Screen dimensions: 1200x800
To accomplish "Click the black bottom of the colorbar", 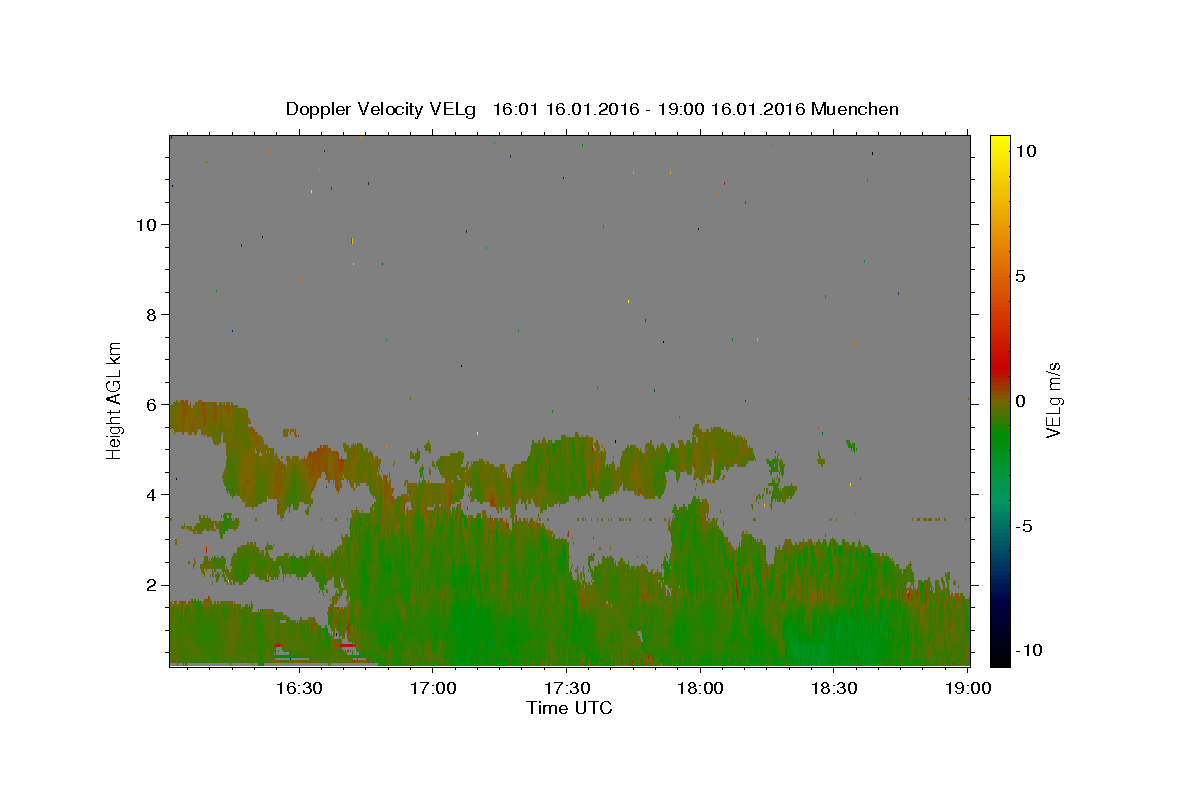I will tap(999, 658).
